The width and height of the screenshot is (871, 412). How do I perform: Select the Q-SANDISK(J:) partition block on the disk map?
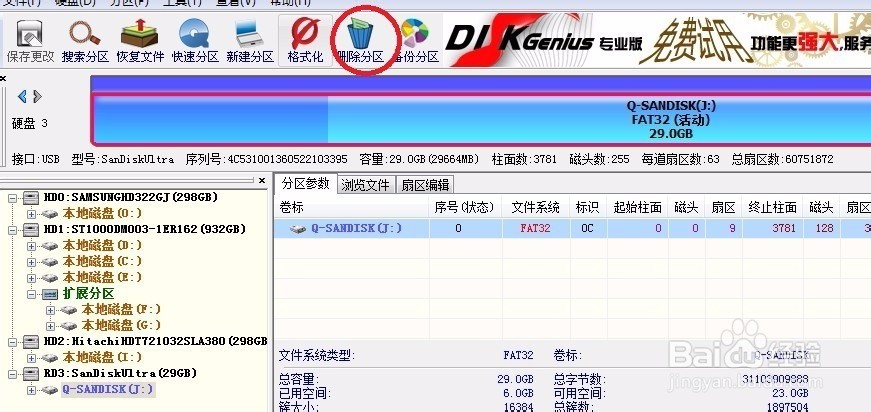point(480,119)
